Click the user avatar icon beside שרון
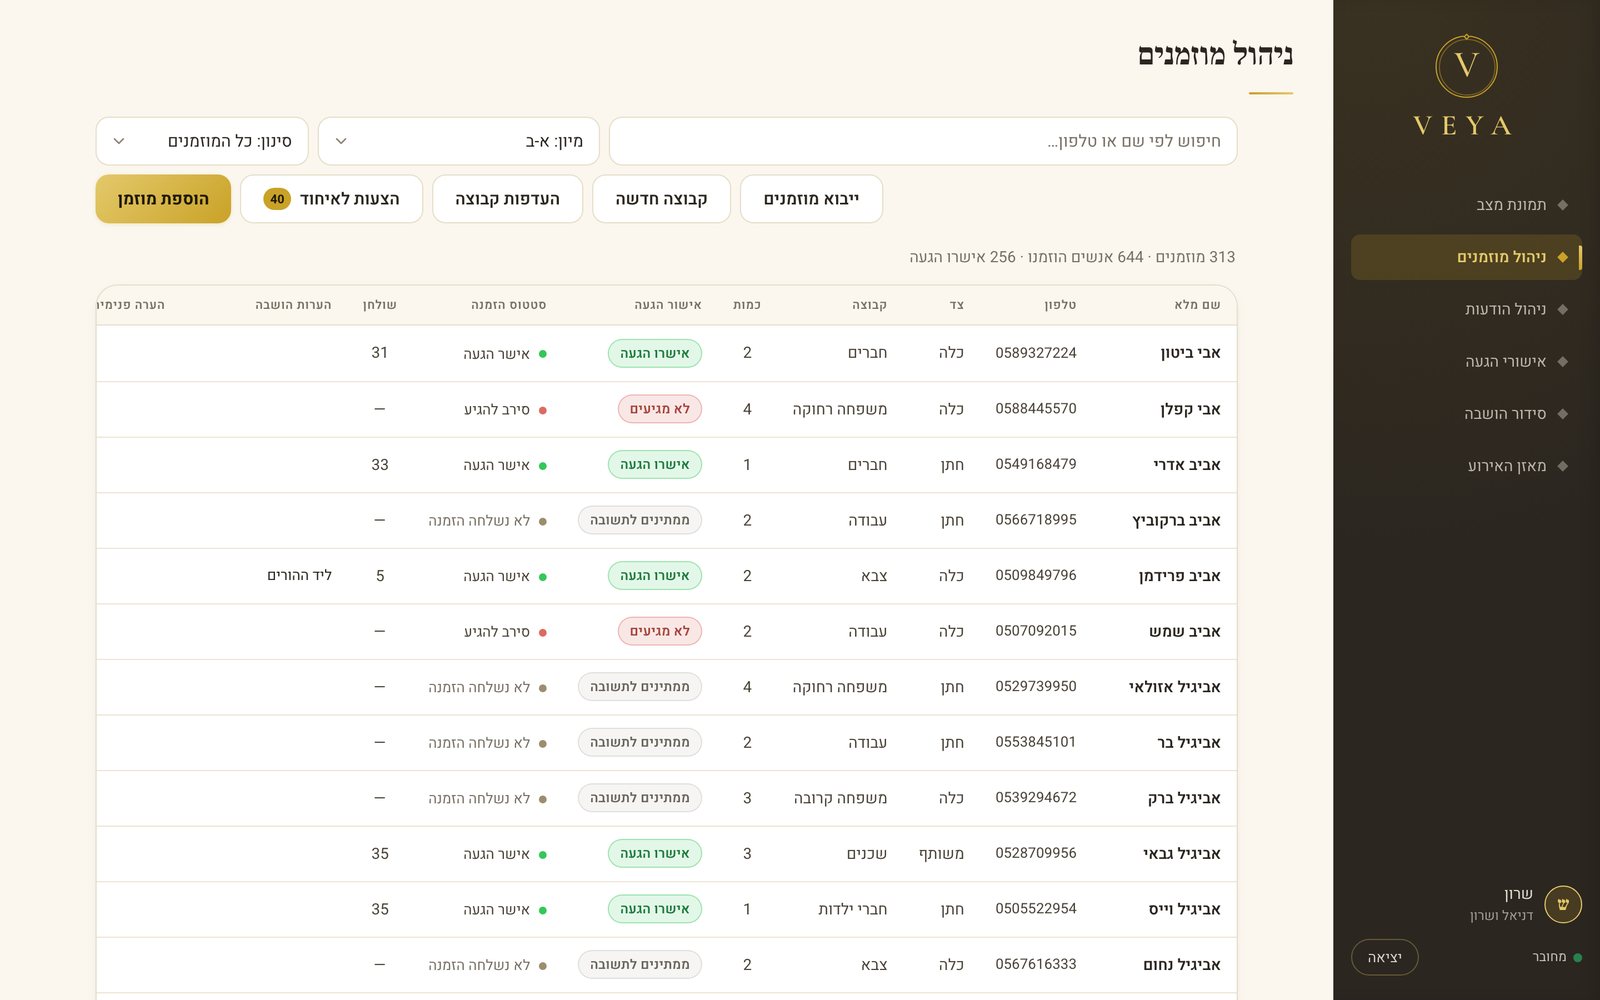The image size is (1600, 1000). click(x=1563, y=904)
